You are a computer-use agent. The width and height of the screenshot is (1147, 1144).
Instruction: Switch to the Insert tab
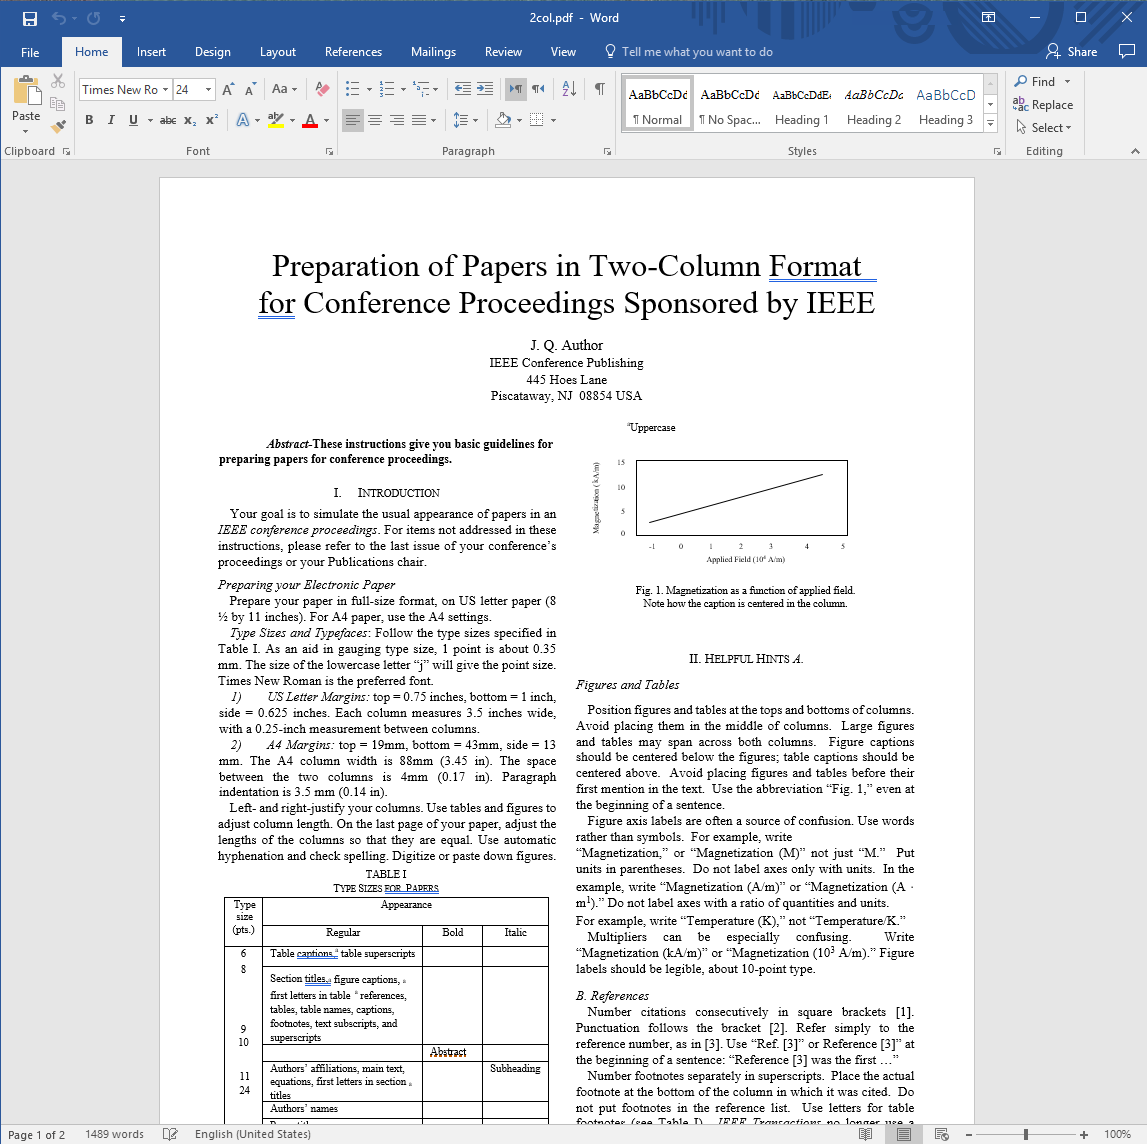151,52
